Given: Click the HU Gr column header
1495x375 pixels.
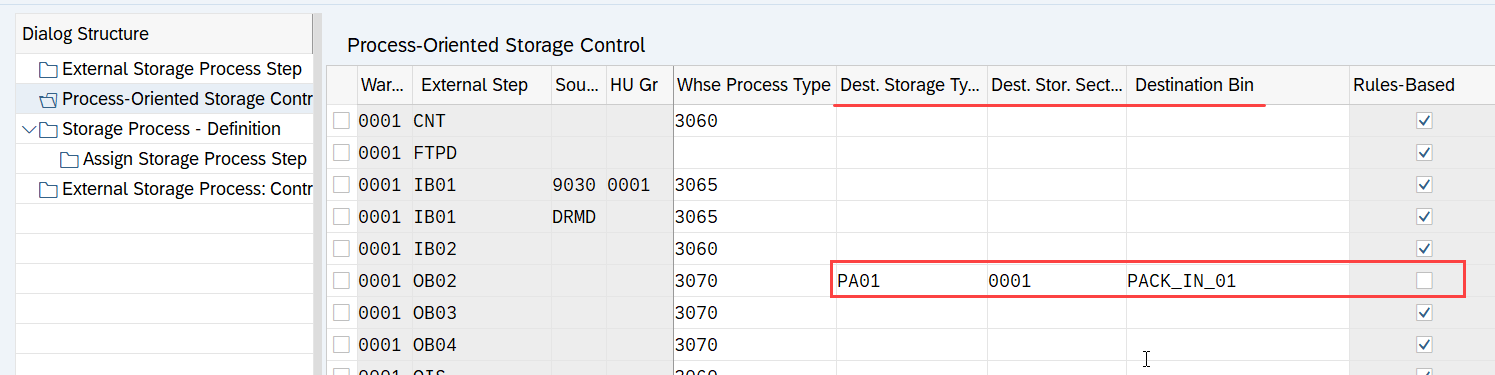Looking at the screenshot, I should tap(640, 85).
